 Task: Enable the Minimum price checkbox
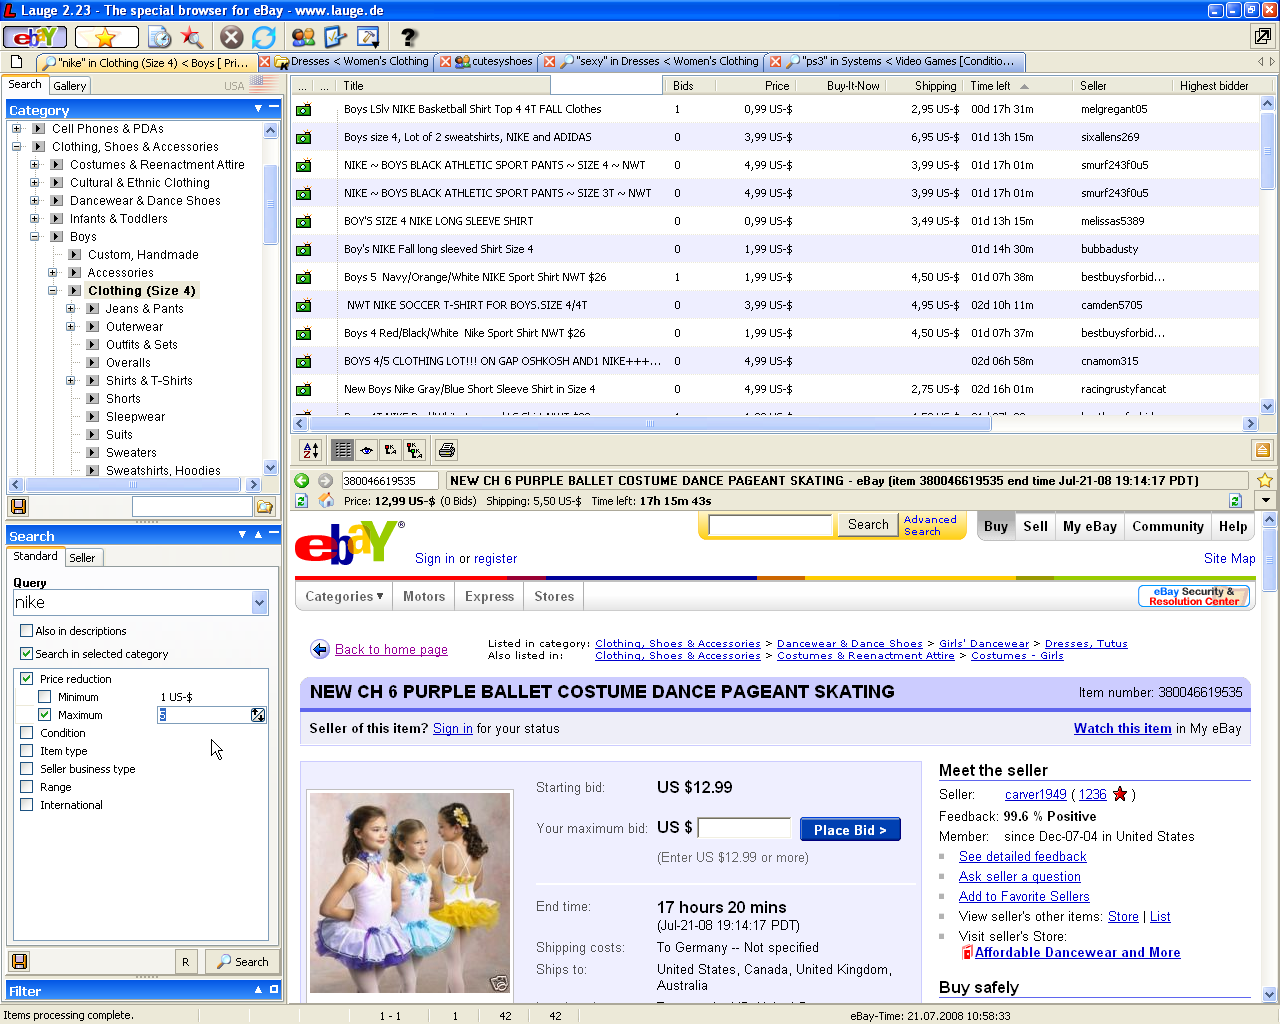coord(45,697)
